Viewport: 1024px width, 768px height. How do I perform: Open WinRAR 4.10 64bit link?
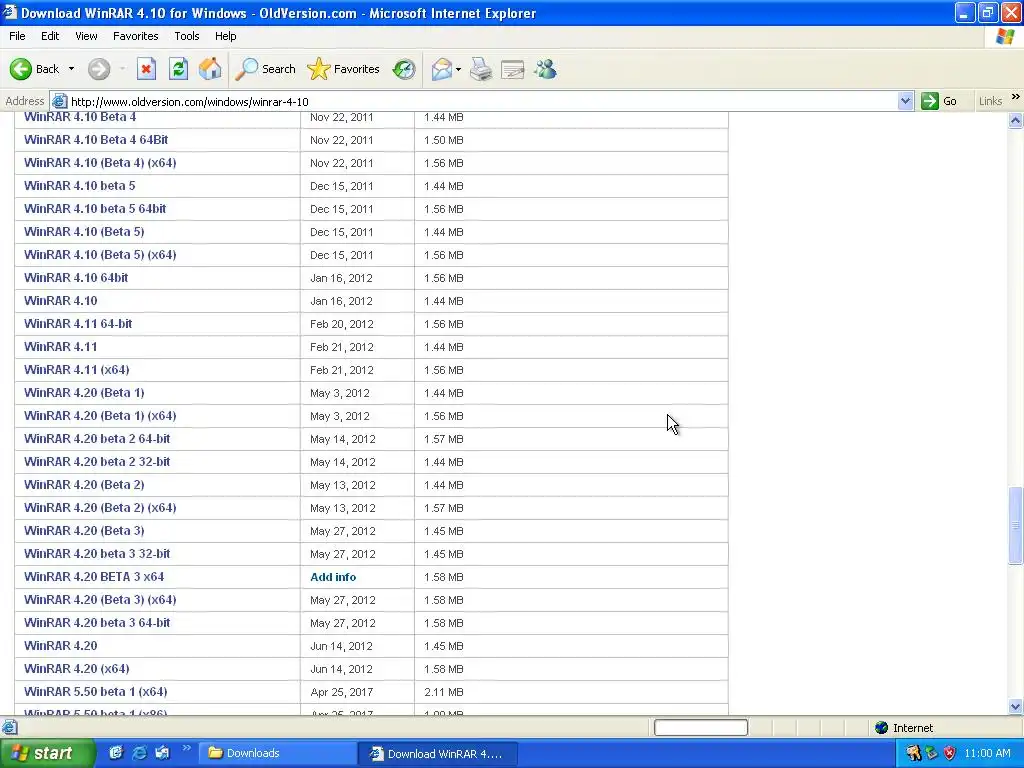76,278
